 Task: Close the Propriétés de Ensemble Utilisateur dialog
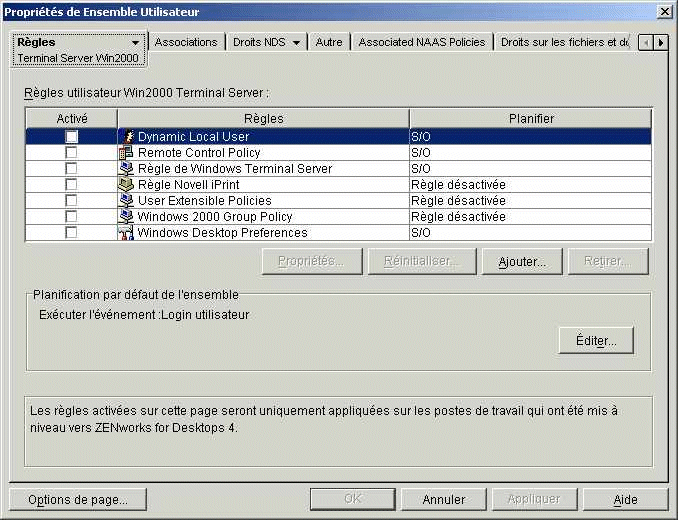(x=664, y=12)
